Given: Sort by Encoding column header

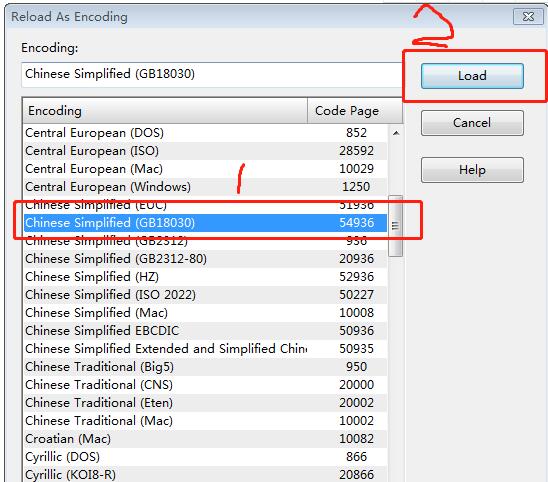Looking at the screenshot, I should coord(165,111).
